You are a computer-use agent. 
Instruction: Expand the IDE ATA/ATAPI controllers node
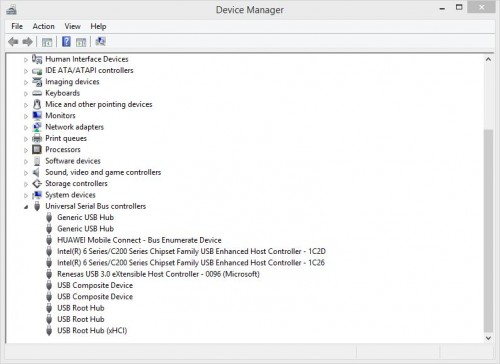pos(26,71)
